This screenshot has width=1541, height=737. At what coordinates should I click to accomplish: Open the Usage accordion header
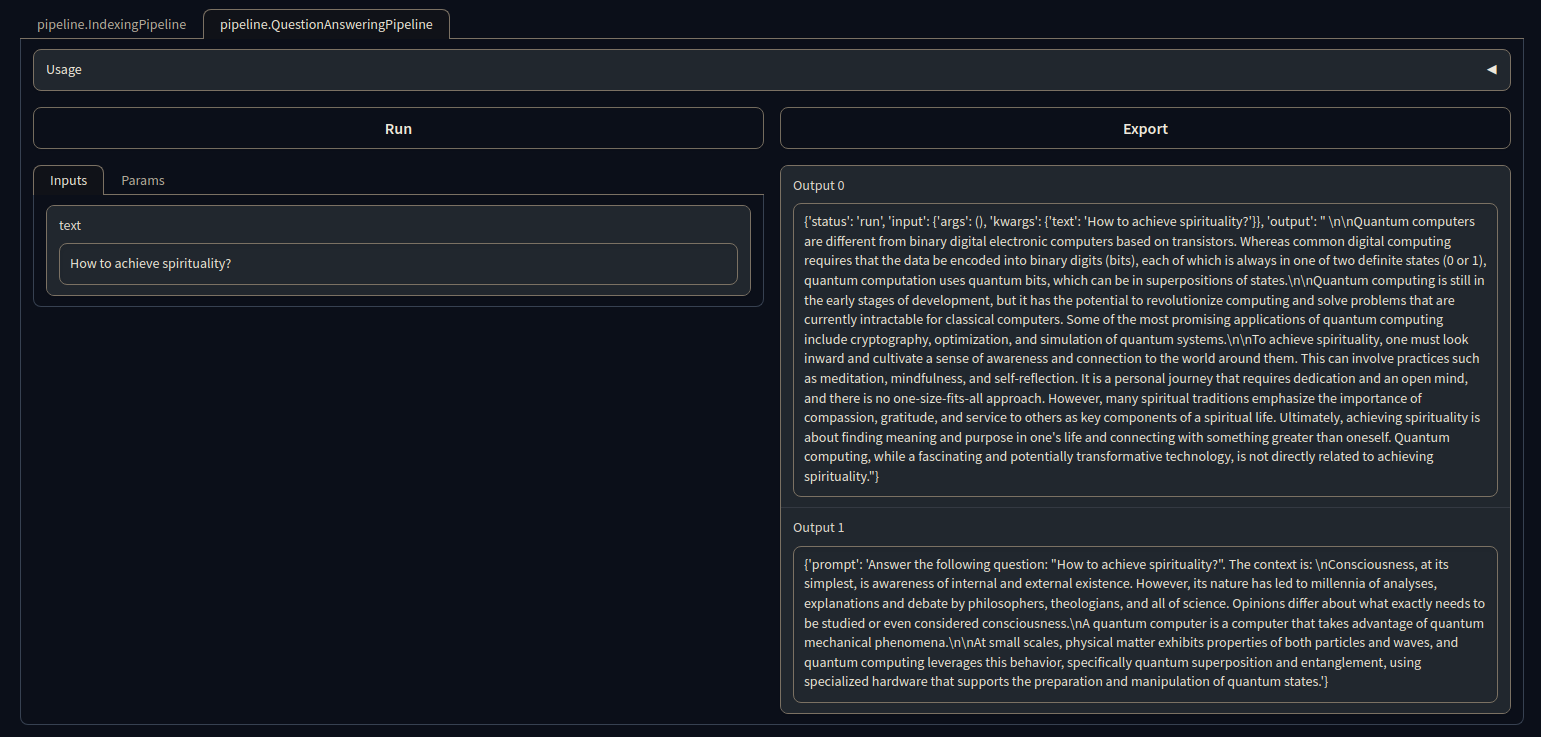[x=400, y=70]
